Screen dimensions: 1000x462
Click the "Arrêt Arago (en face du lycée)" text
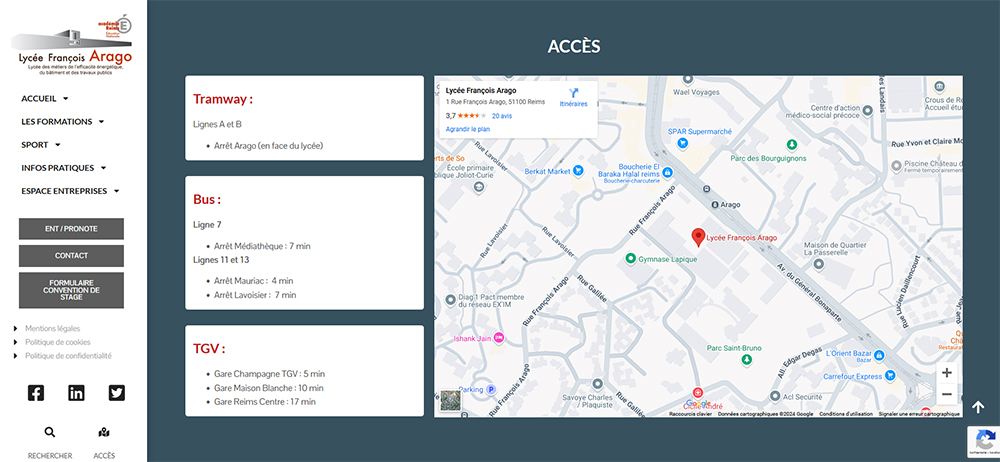pos(268,145)
